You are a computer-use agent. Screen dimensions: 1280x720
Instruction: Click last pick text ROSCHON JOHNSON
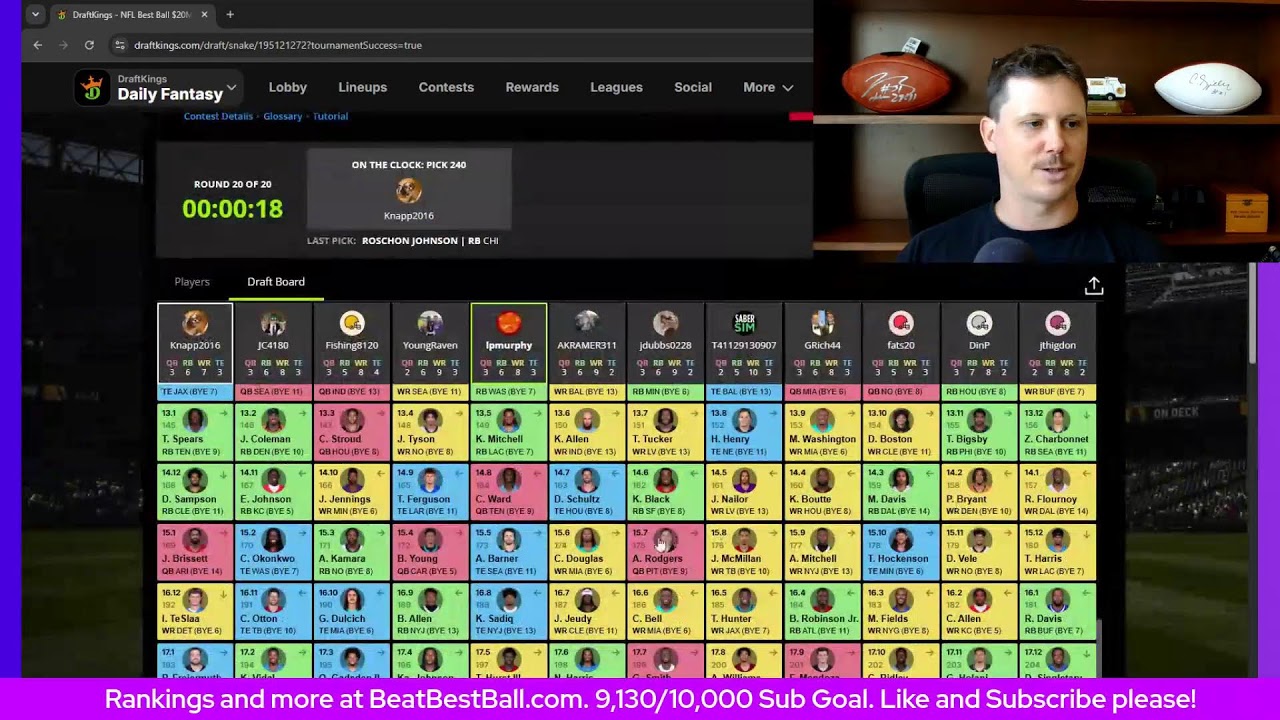click(410, 241)
